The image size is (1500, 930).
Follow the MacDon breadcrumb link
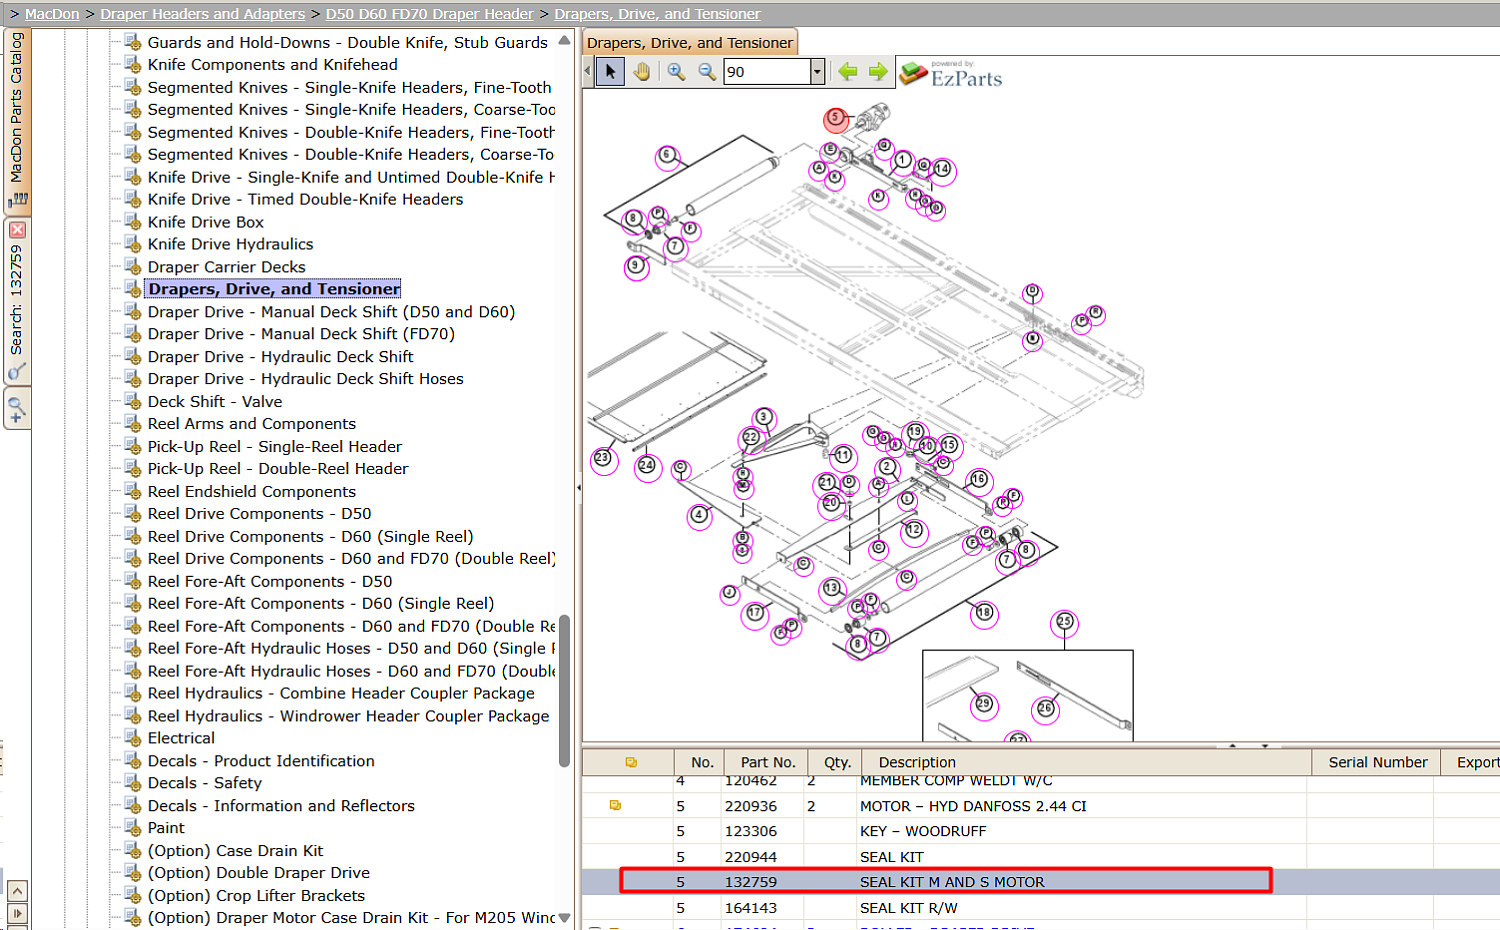pyautogui.click(x=52, y=14)
